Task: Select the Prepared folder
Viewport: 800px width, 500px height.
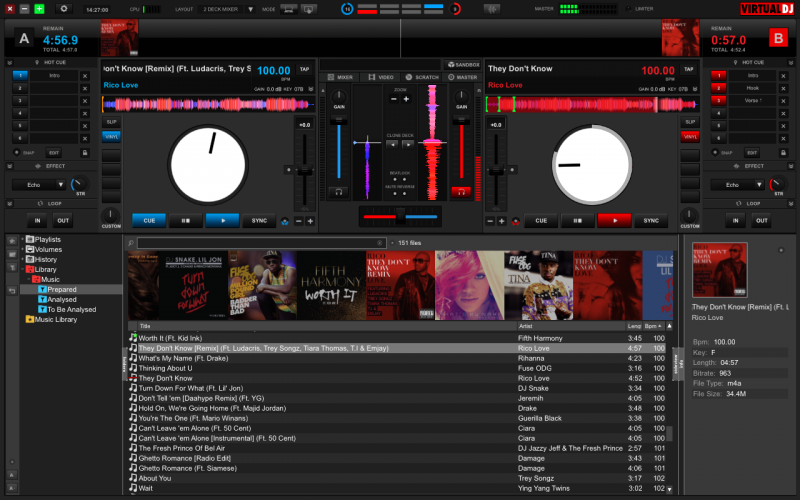Action: pyautogui.click(x=62, y=289)
